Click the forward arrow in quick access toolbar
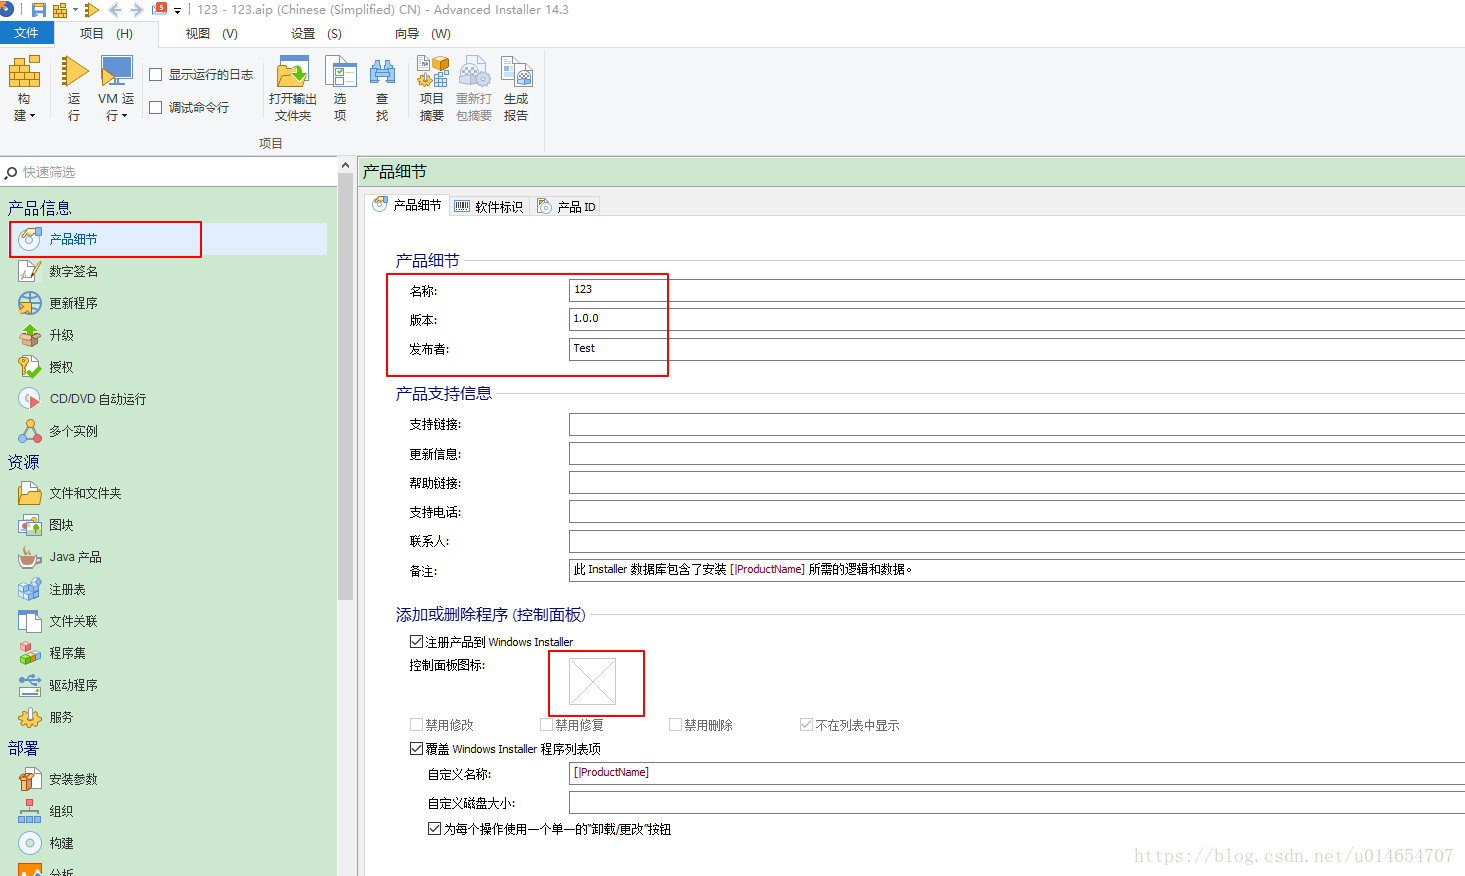The height and width of the screenshot is (876, 1465). click(137, 10)
